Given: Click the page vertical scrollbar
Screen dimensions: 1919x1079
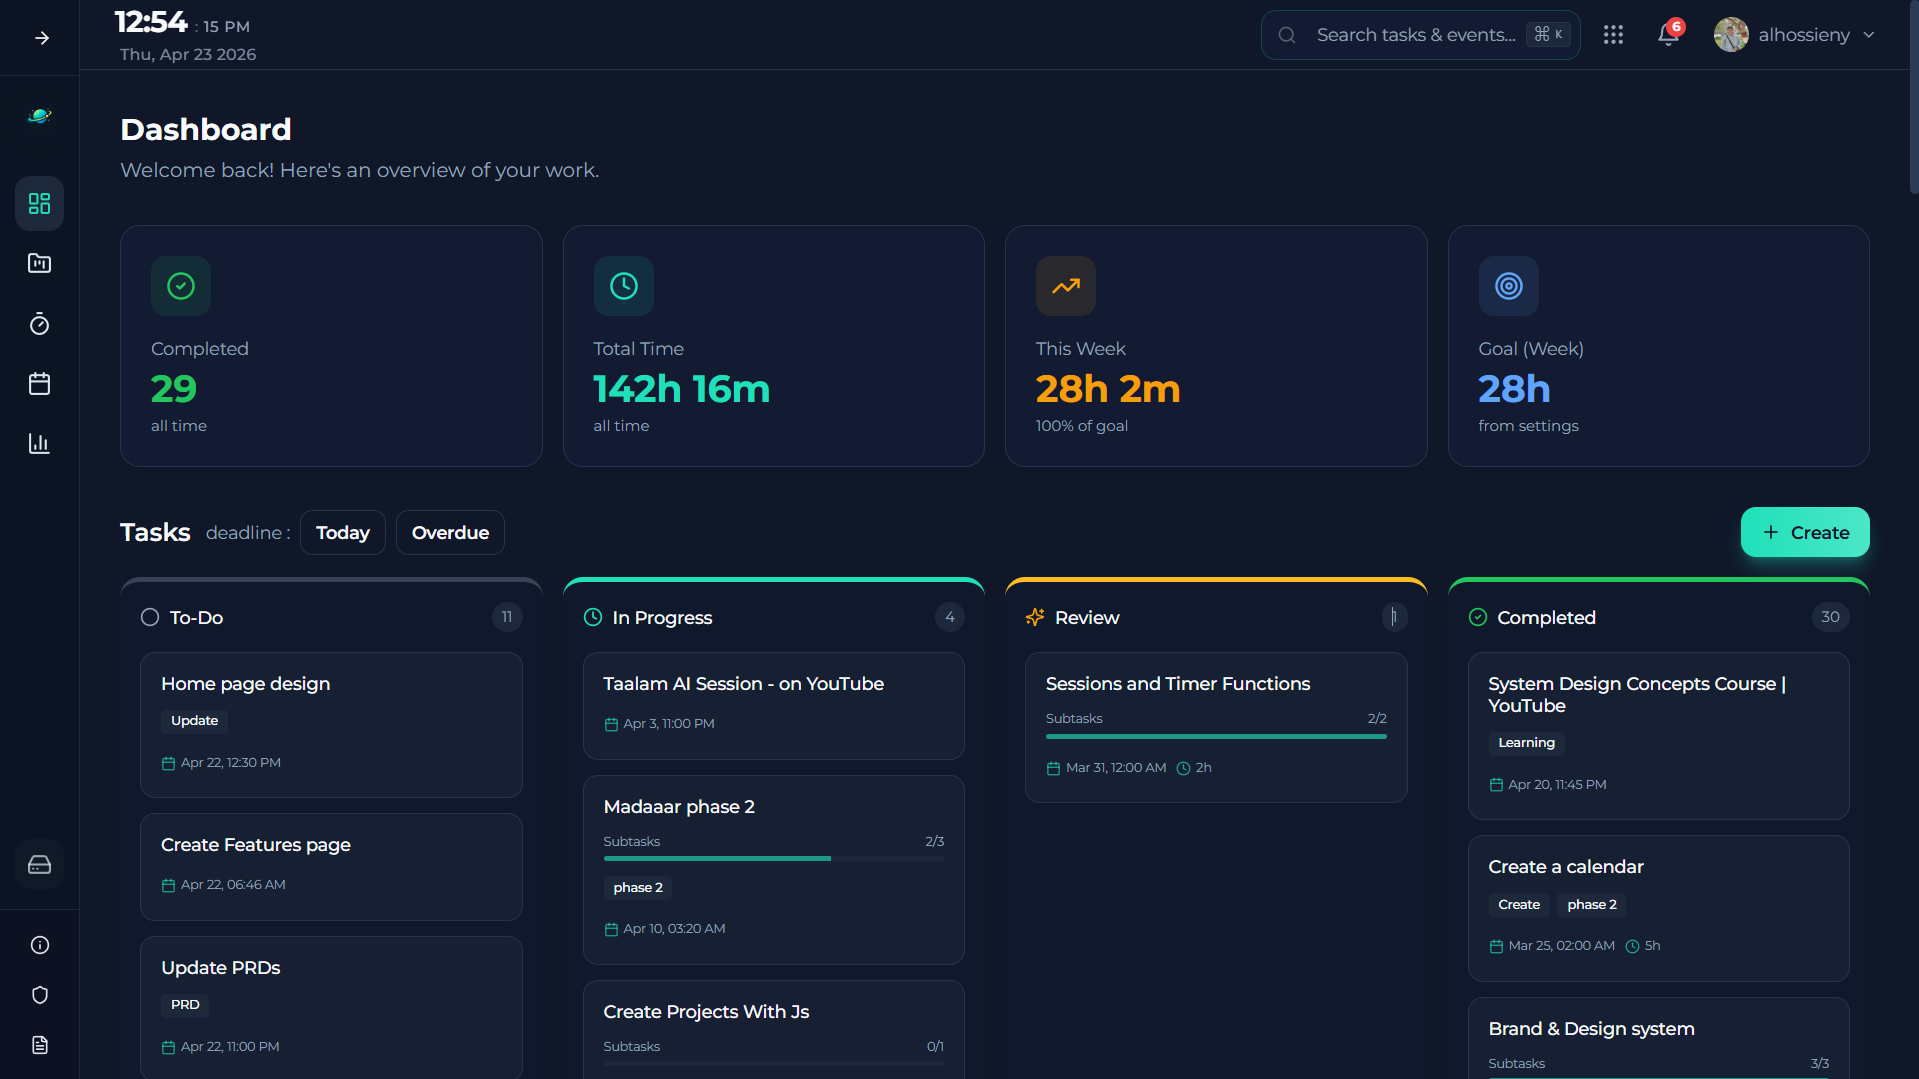Looking at the screenshot, I should click(x=1913, y=98).
